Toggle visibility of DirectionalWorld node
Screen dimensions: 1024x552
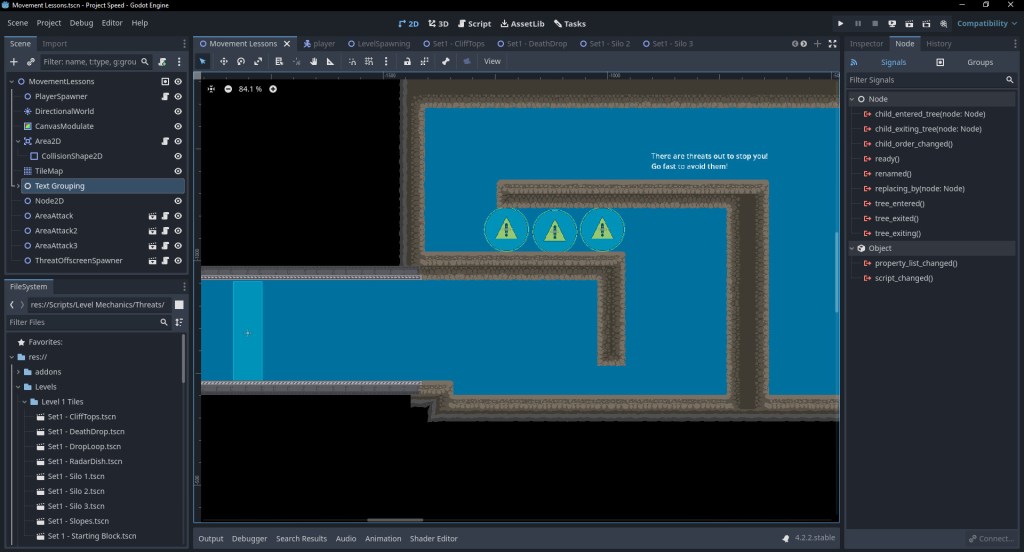[178, 112]
